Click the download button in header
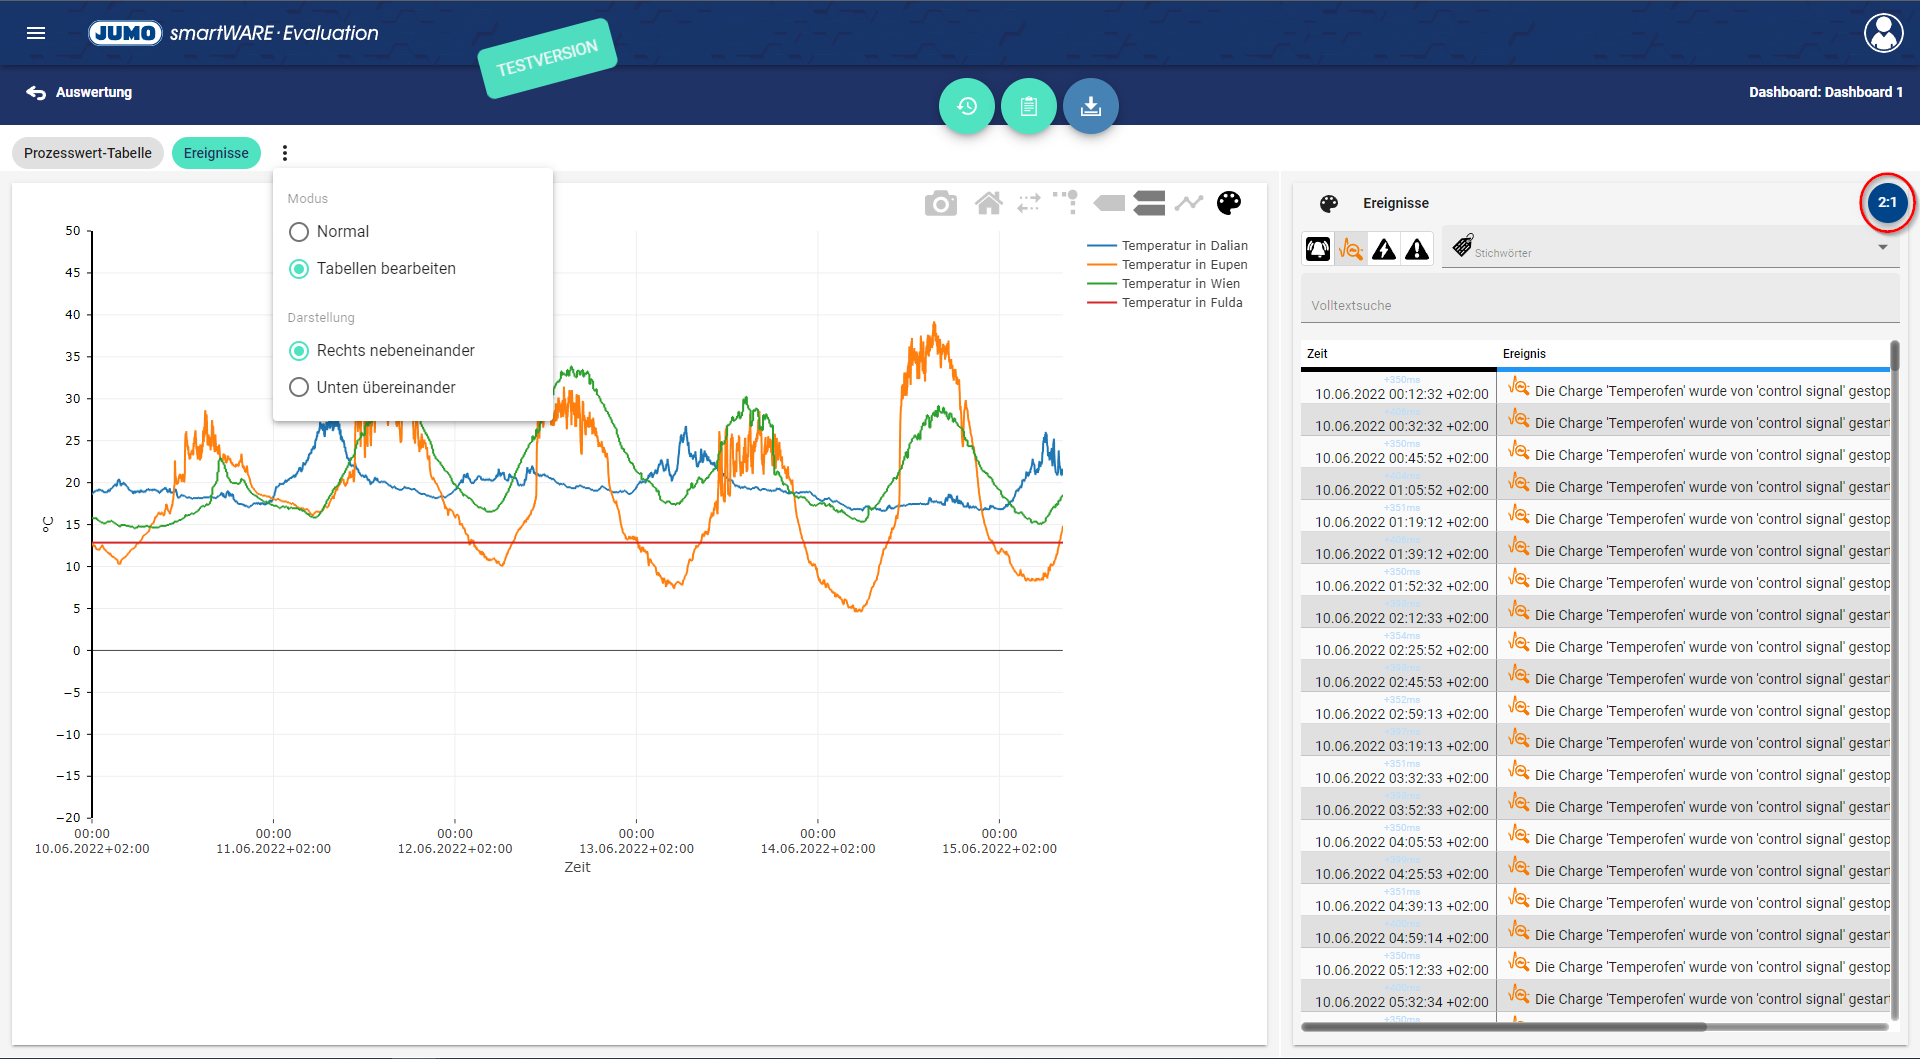 [x=1090, y=106]
